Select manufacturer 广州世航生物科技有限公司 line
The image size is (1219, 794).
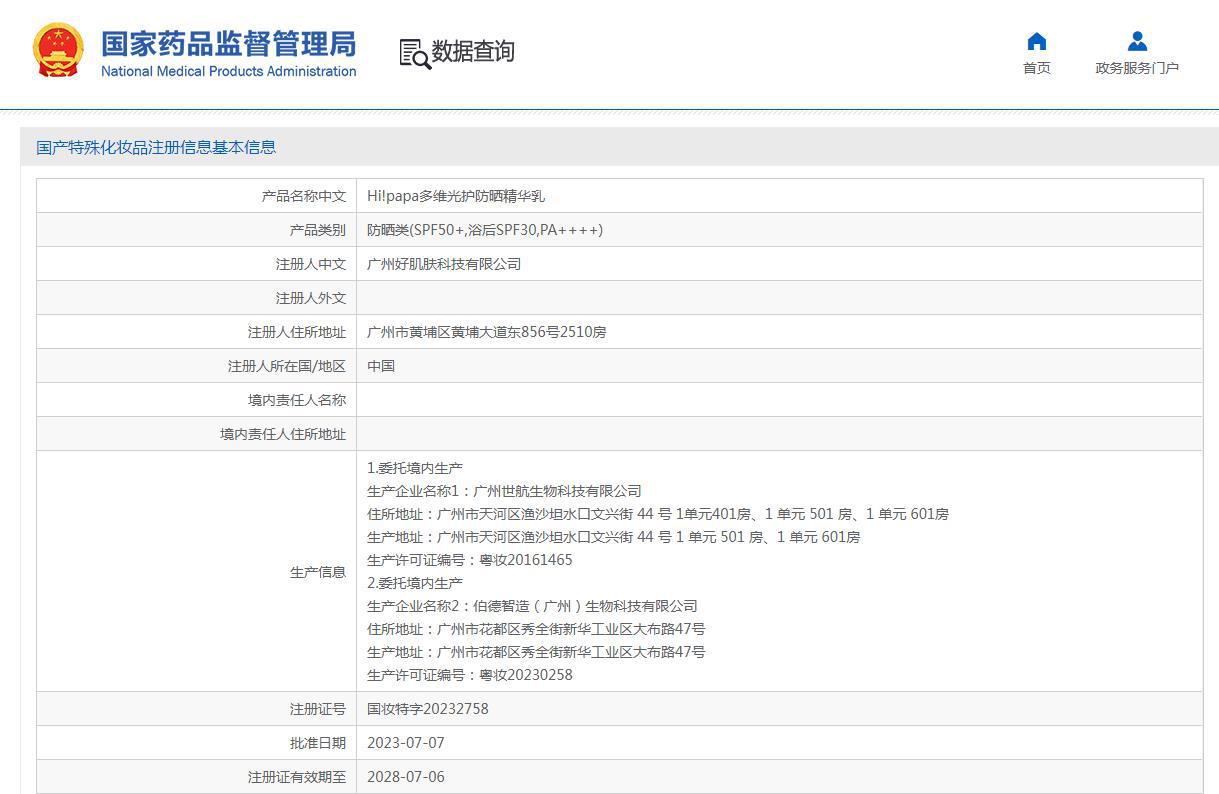504,491
